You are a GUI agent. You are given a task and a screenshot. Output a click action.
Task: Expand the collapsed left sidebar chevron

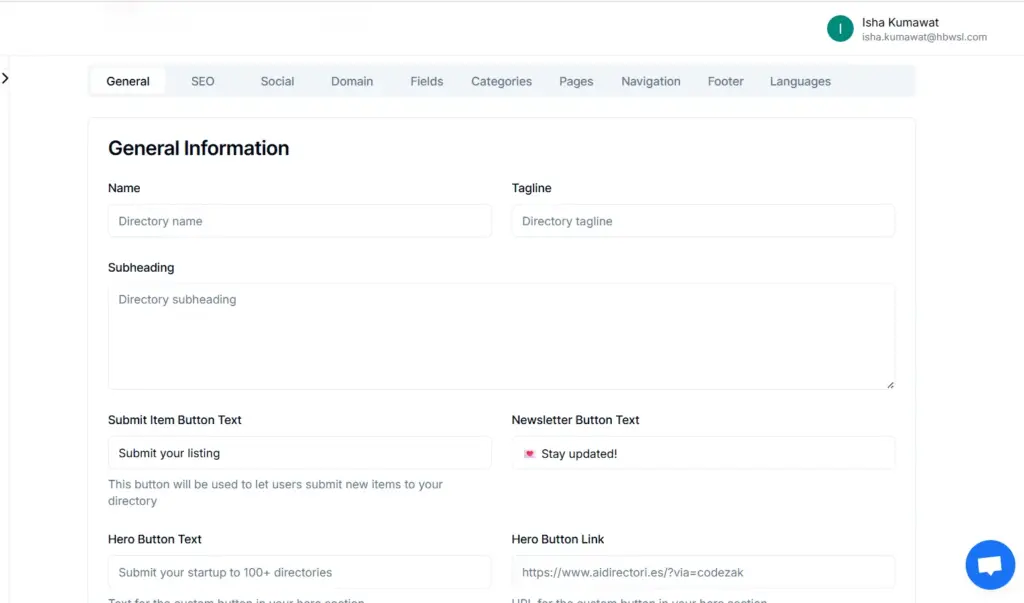click(7, 78)
